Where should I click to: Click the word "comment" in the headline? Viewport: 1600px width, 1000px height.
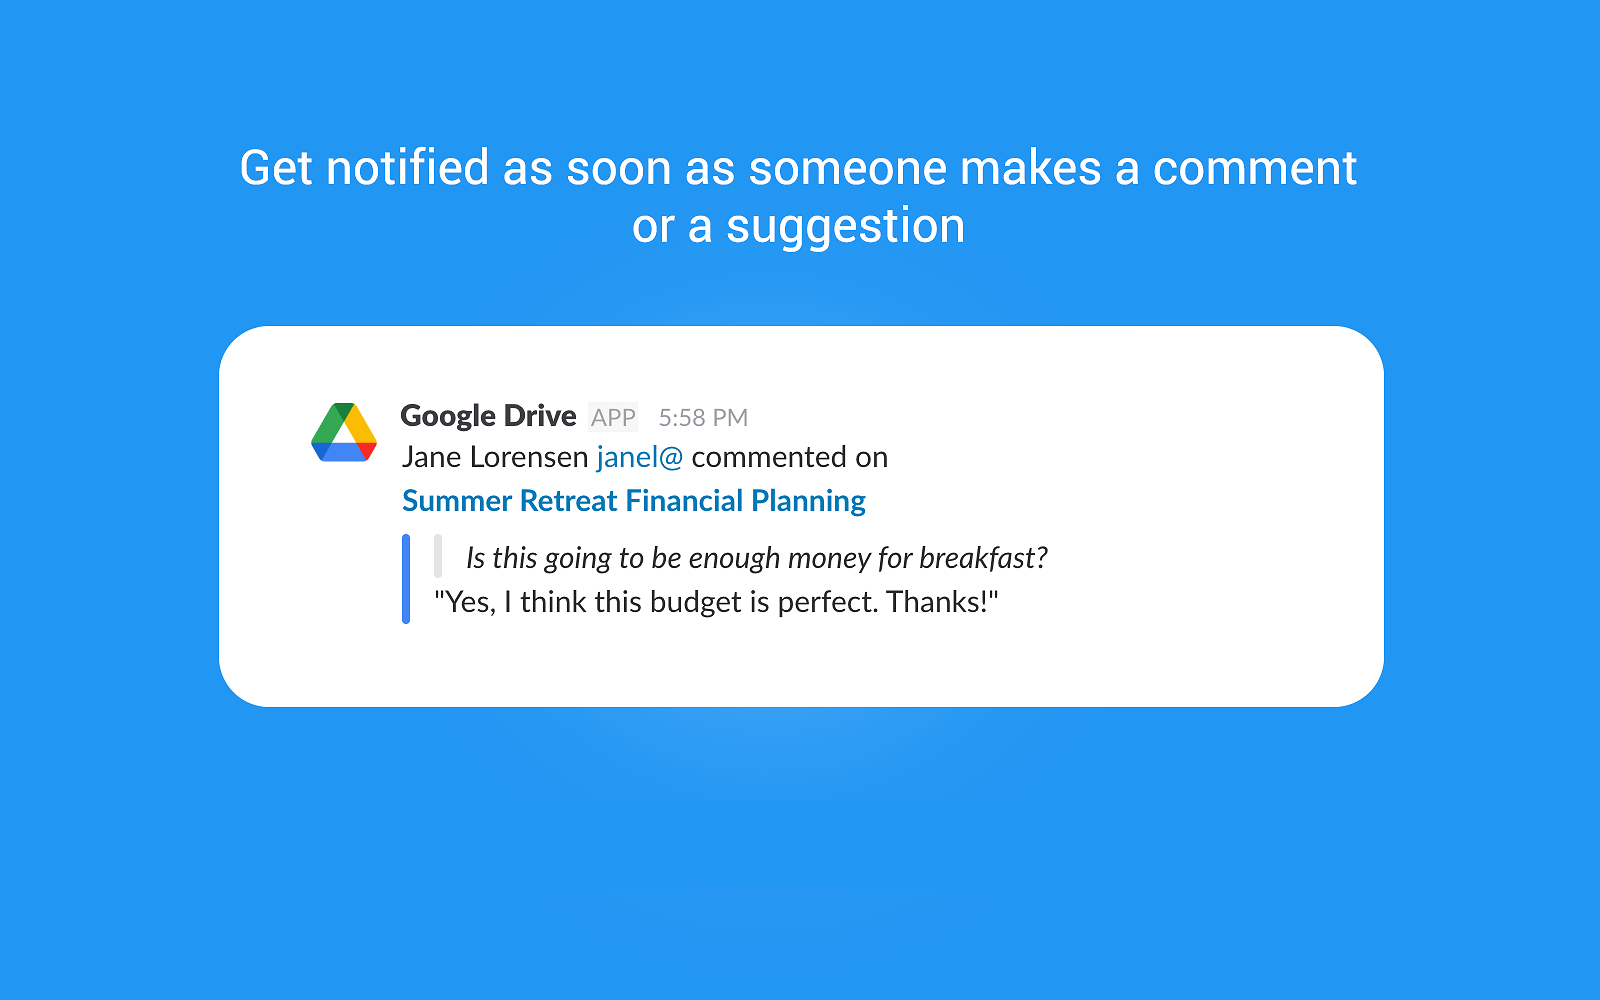coord(1254,168)
